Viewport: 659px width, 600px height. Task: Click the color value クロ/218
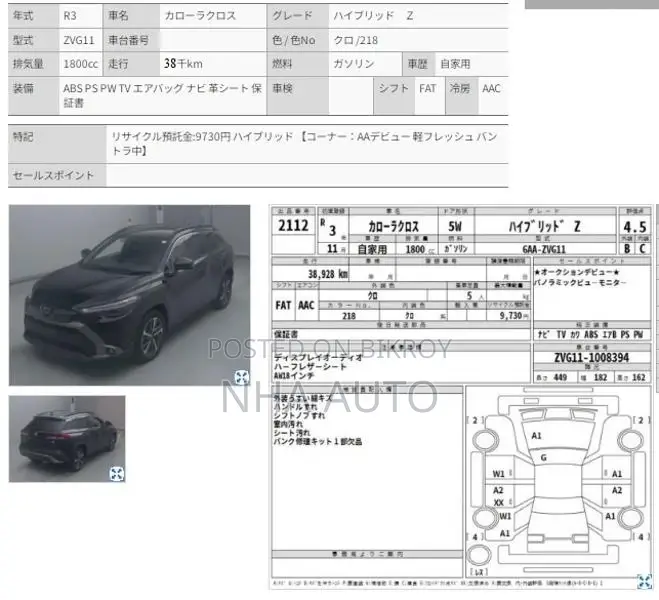click(x=356, y=40)
